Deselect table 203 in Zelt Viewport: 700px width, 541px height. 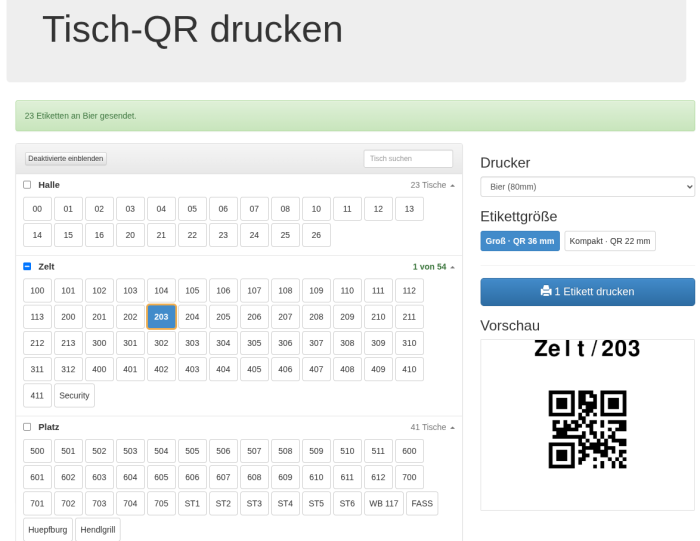point(161,317)
